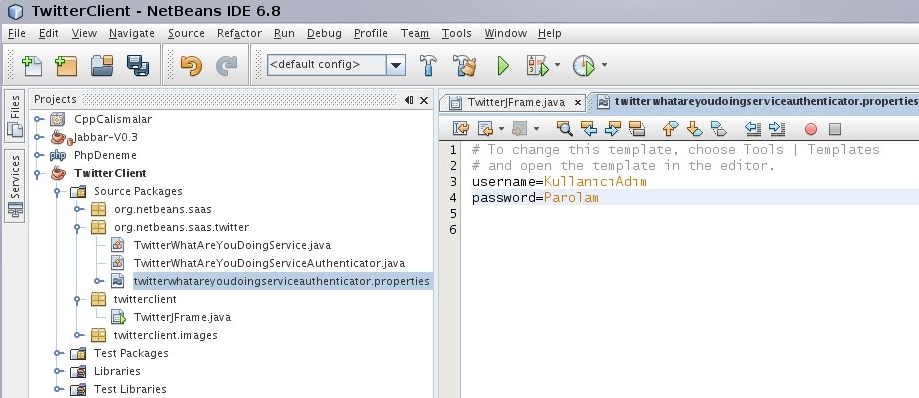Screen dimensions: 919x398
Task: Click the Build Main Project hammer icon
Action: (x=428, y=65)
